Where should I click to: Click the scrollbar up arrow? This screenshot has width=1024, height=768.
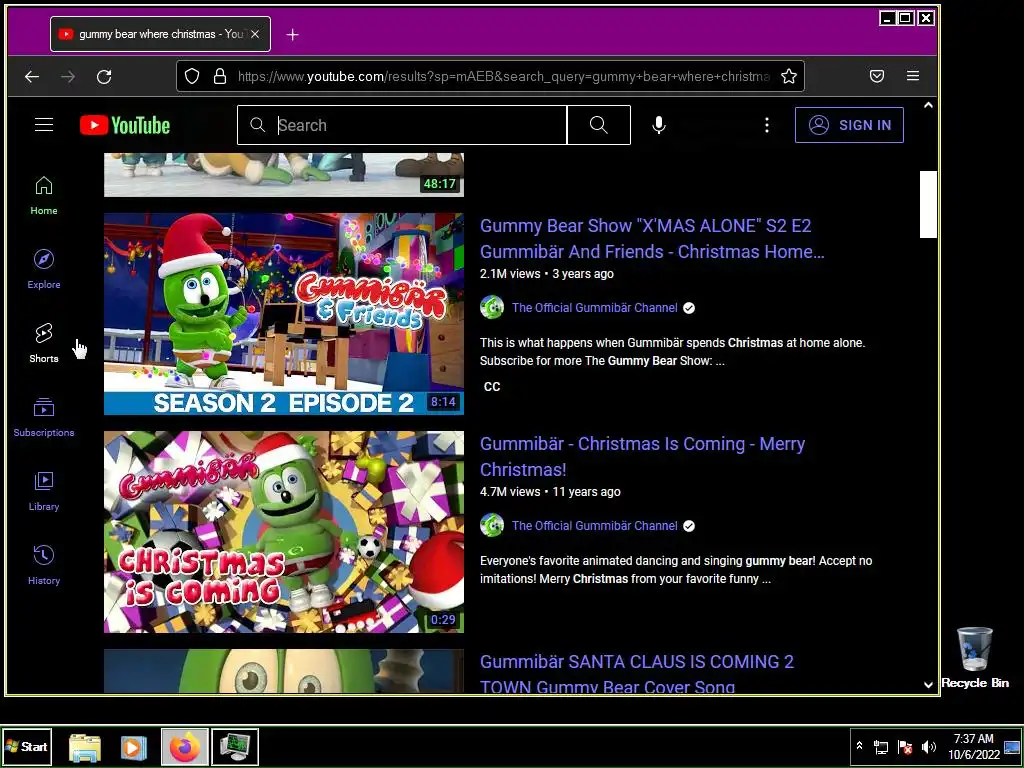point(928,105)
